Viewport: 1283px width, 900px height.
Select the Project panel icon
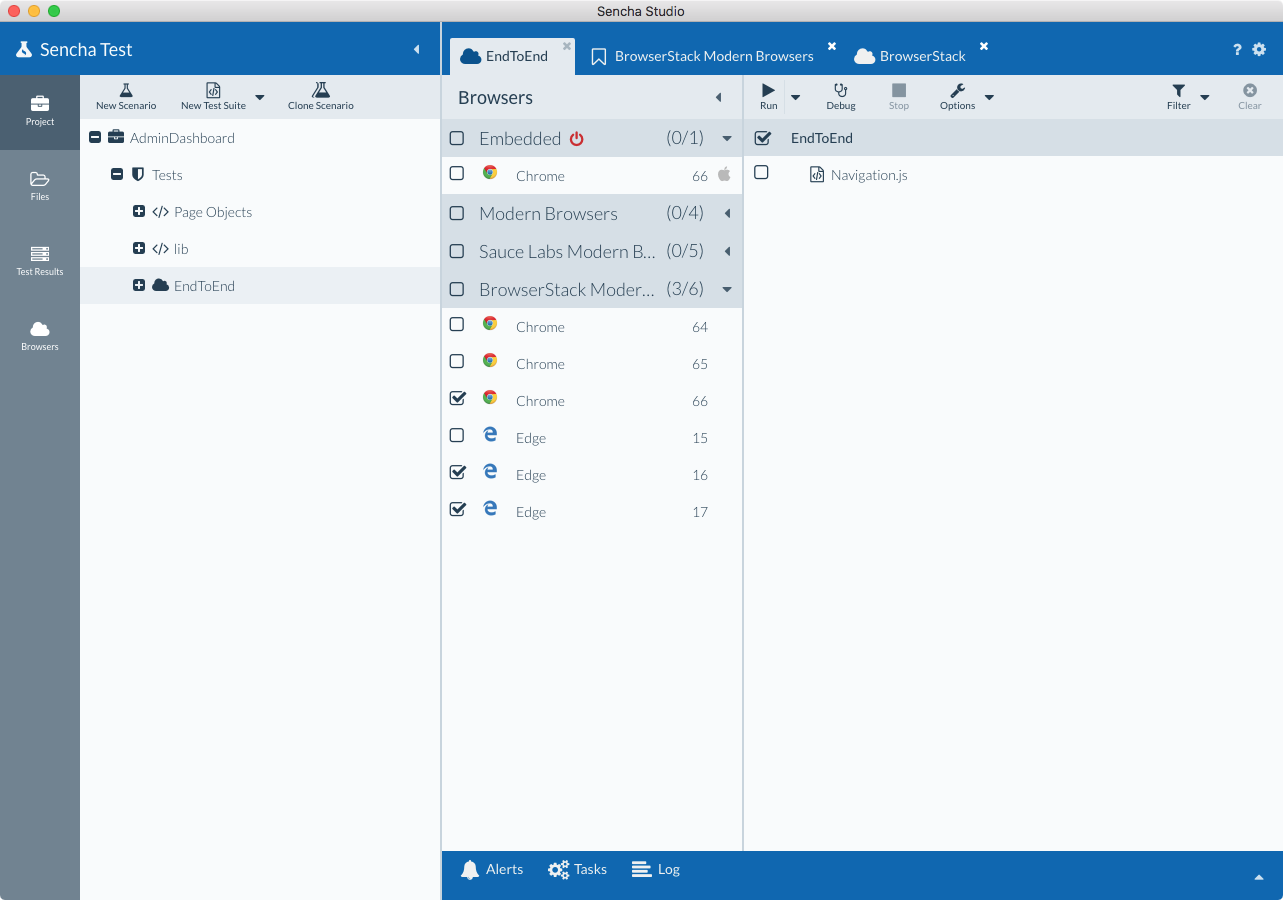pos(39,109)
